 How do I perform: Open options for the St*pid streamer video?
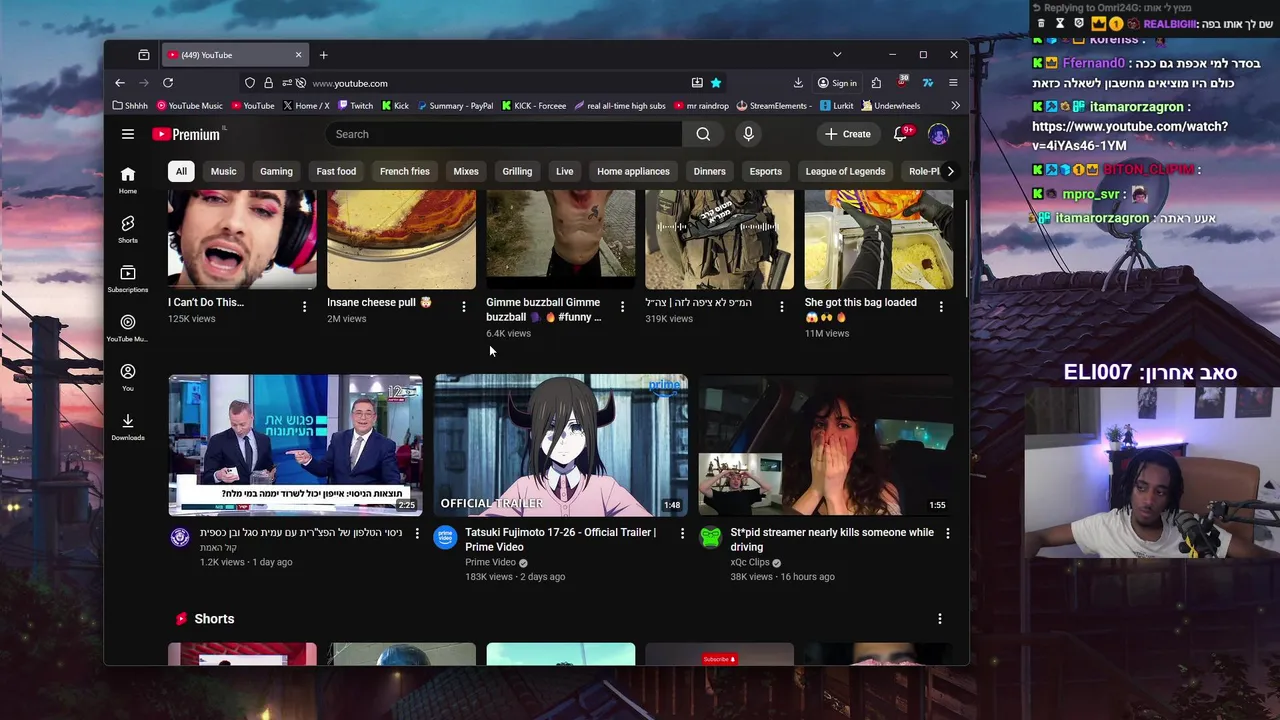coord(947,534)
